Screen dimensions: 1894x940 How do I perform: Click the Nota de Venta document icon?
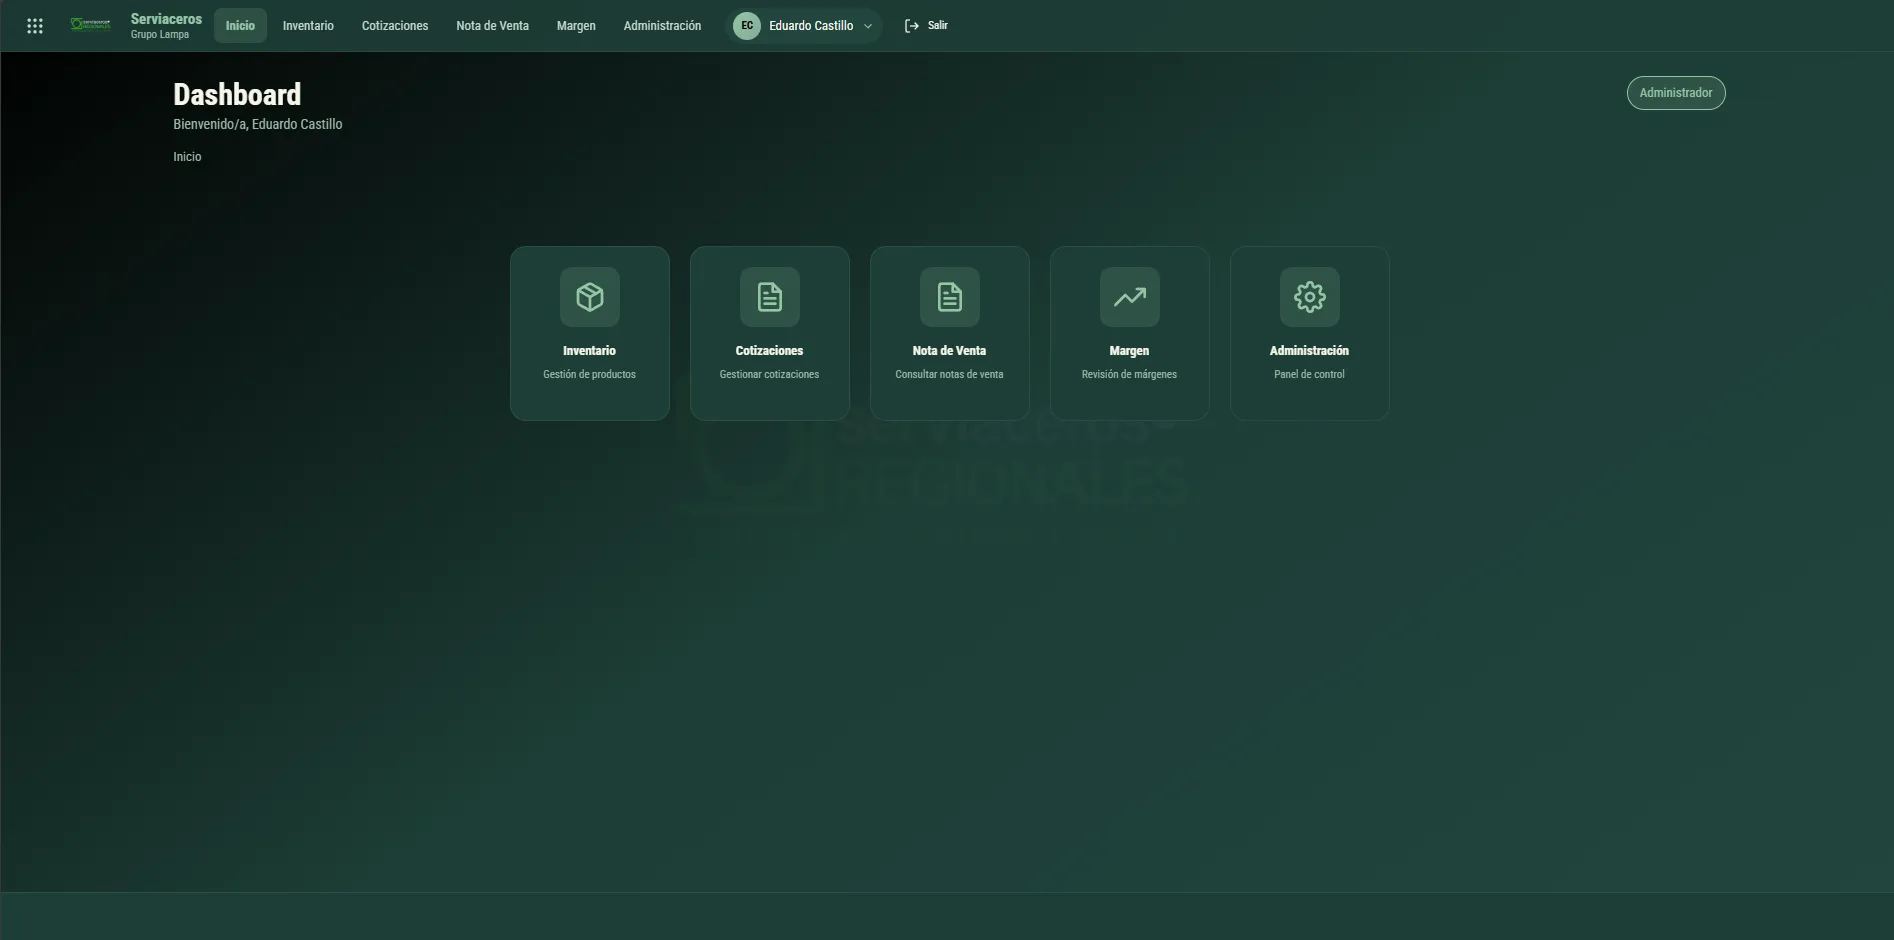click(950, 297)
